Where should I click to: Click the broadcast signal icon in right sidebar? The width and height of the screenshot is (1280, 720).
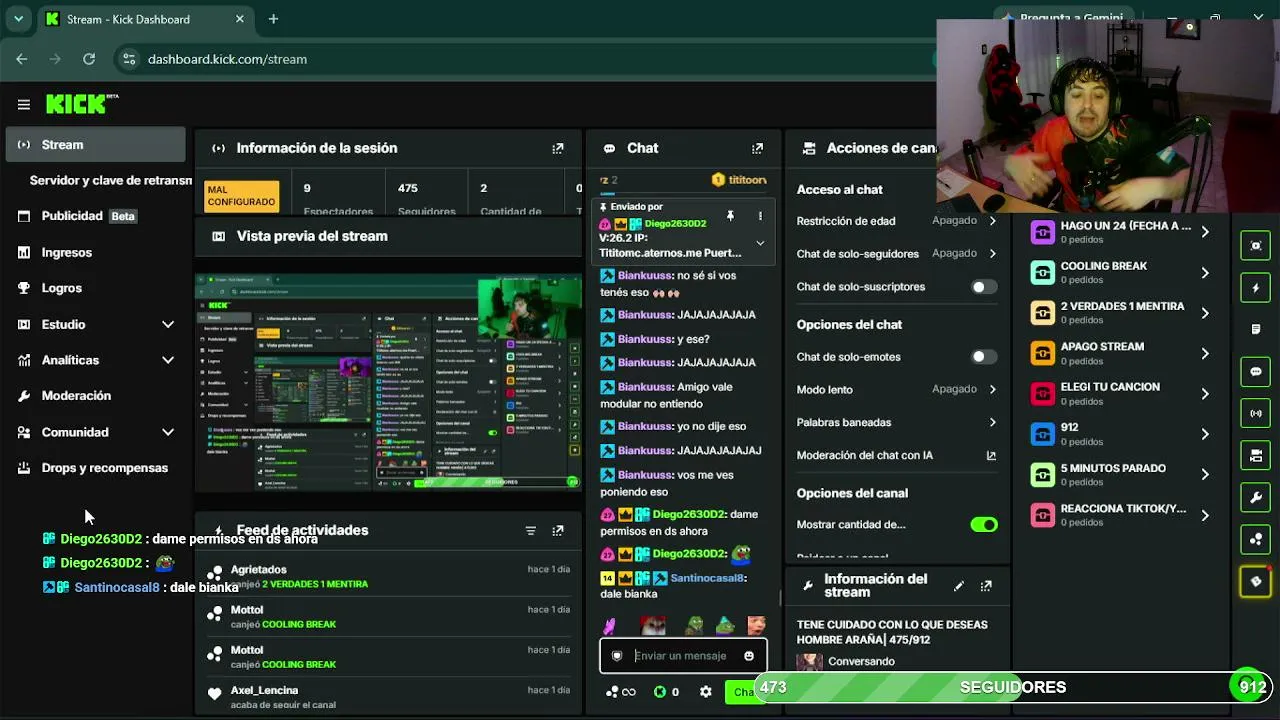[x=1256, y=413]
